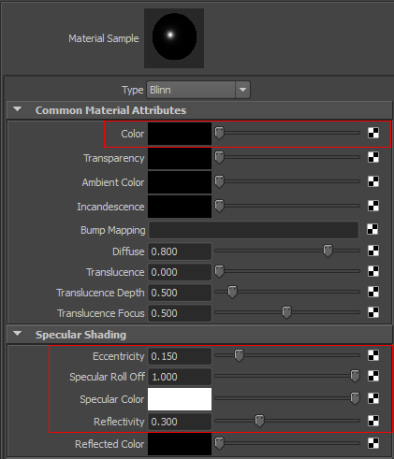This screenshot has height=459, width=394.
Task: Open the black Color swatch
Action: coord(180,134)
